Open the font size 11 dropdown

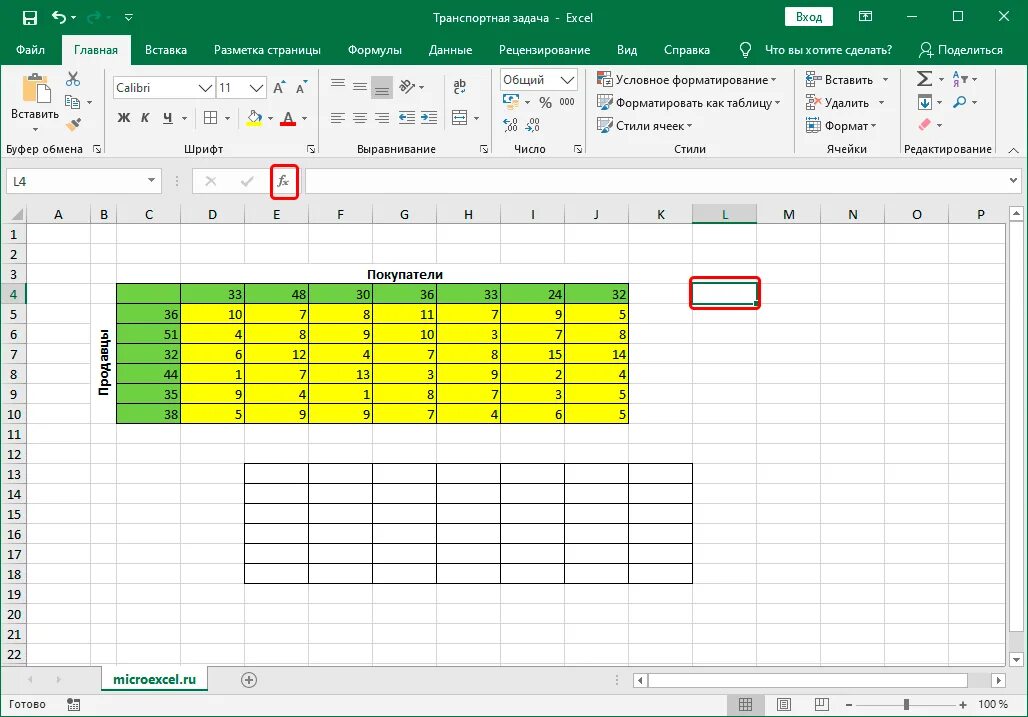[x=256, y=88]
